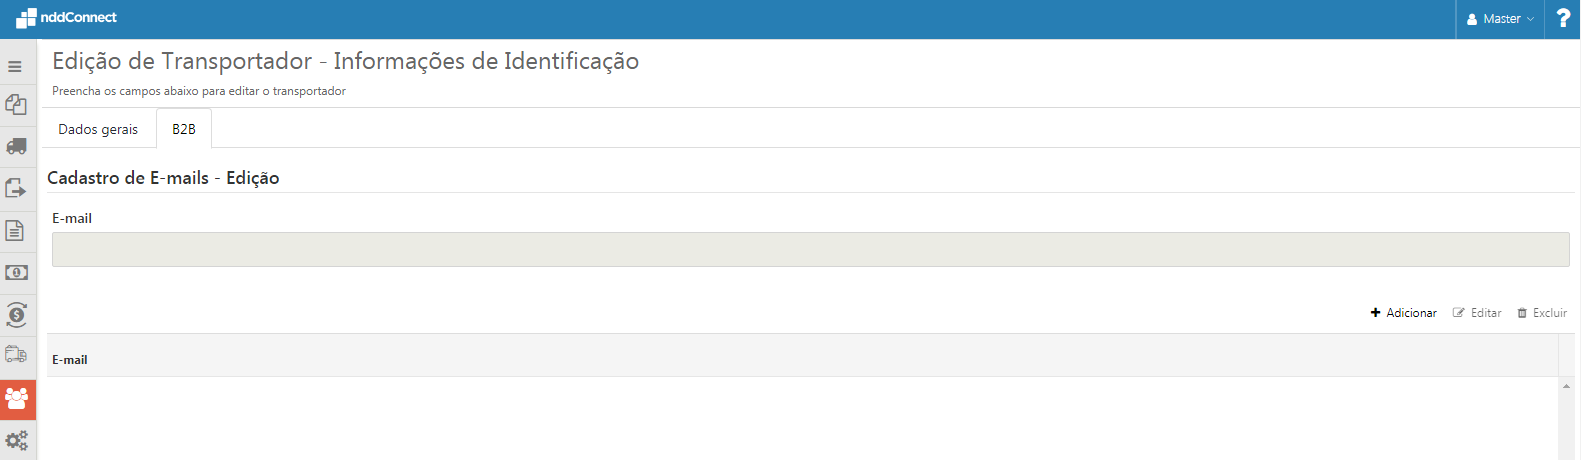This screenshot has height=460, width=1581.
Task: Open the truck sidebar section
Action: pos(16,146)
